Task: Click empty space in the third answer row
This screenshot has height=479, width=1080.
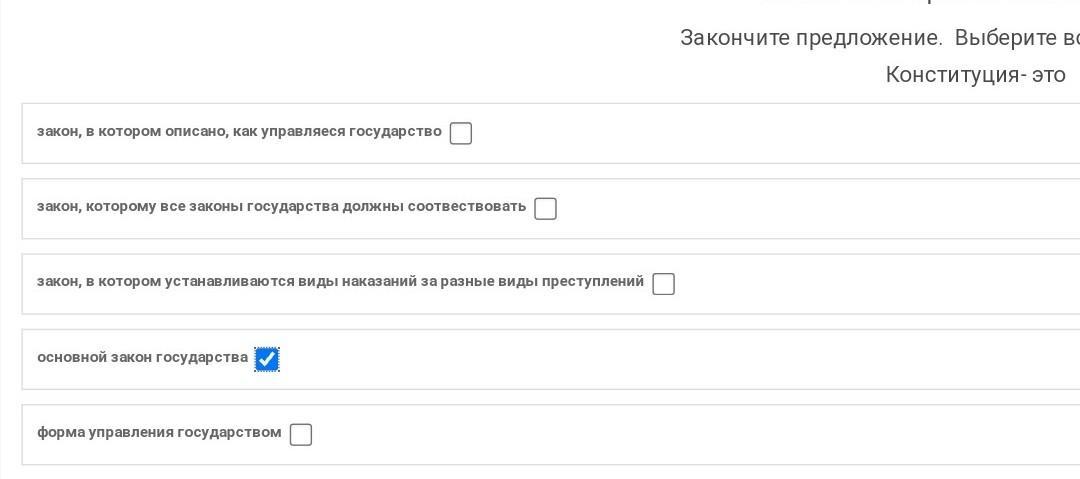Action: tap(870, 284)
